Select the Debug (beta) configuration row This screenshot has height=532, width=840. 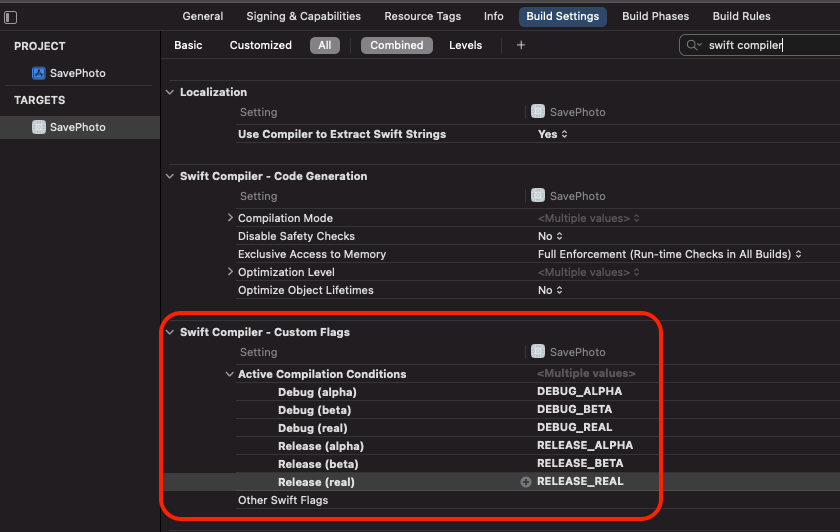[314, 410]
